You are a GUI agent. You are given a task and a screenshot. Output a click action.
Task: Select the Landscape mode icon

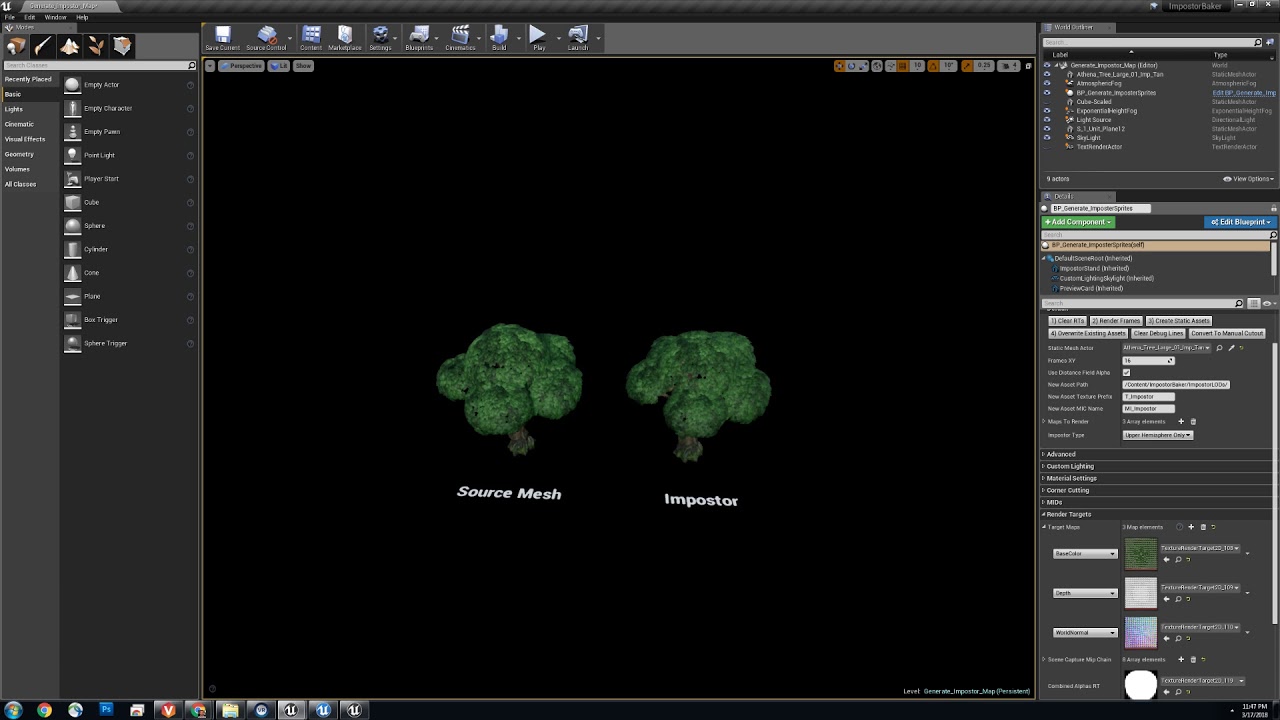tap(69, 46)
